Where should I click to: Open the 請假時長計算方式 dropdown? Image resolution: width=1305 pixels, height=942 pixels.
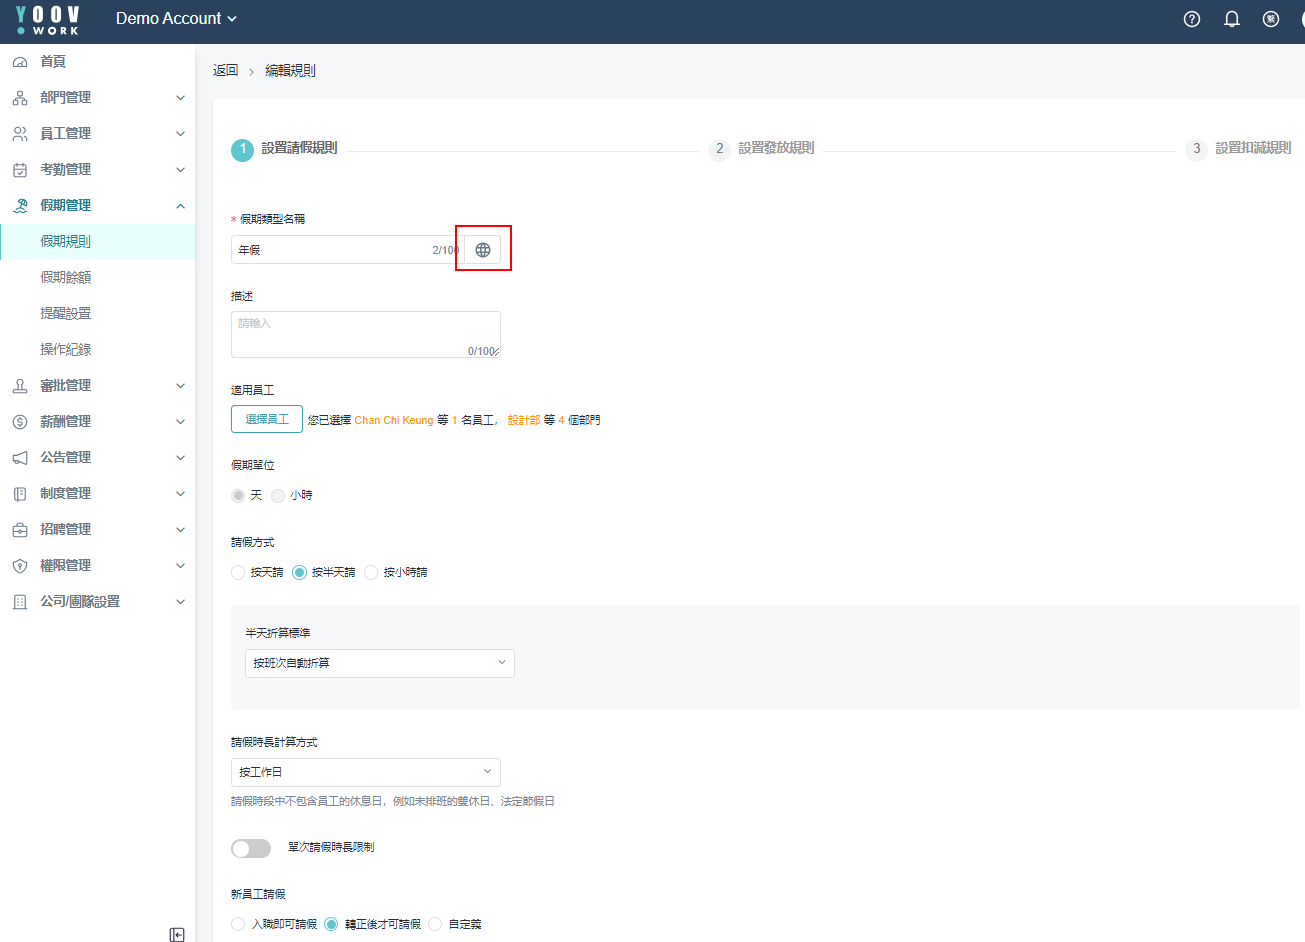coord(365,772)
